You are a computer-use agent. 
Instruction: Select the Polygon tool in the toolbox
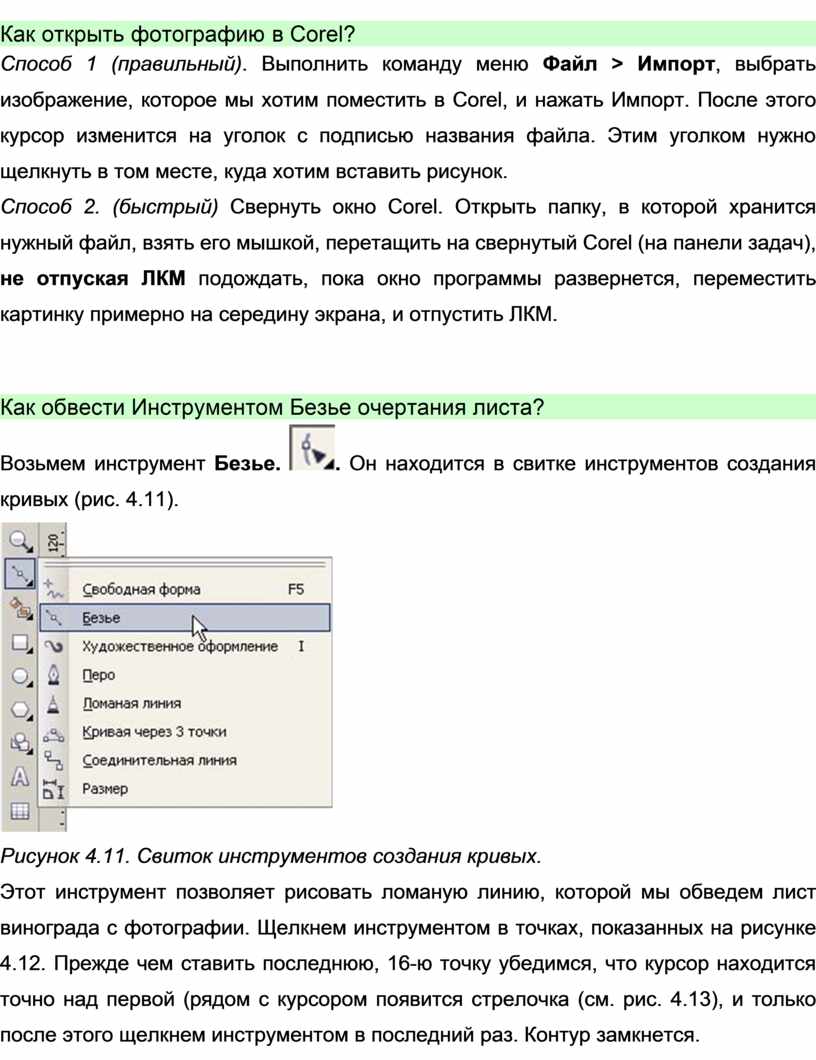pyautogui.click(x=20, y=710)
